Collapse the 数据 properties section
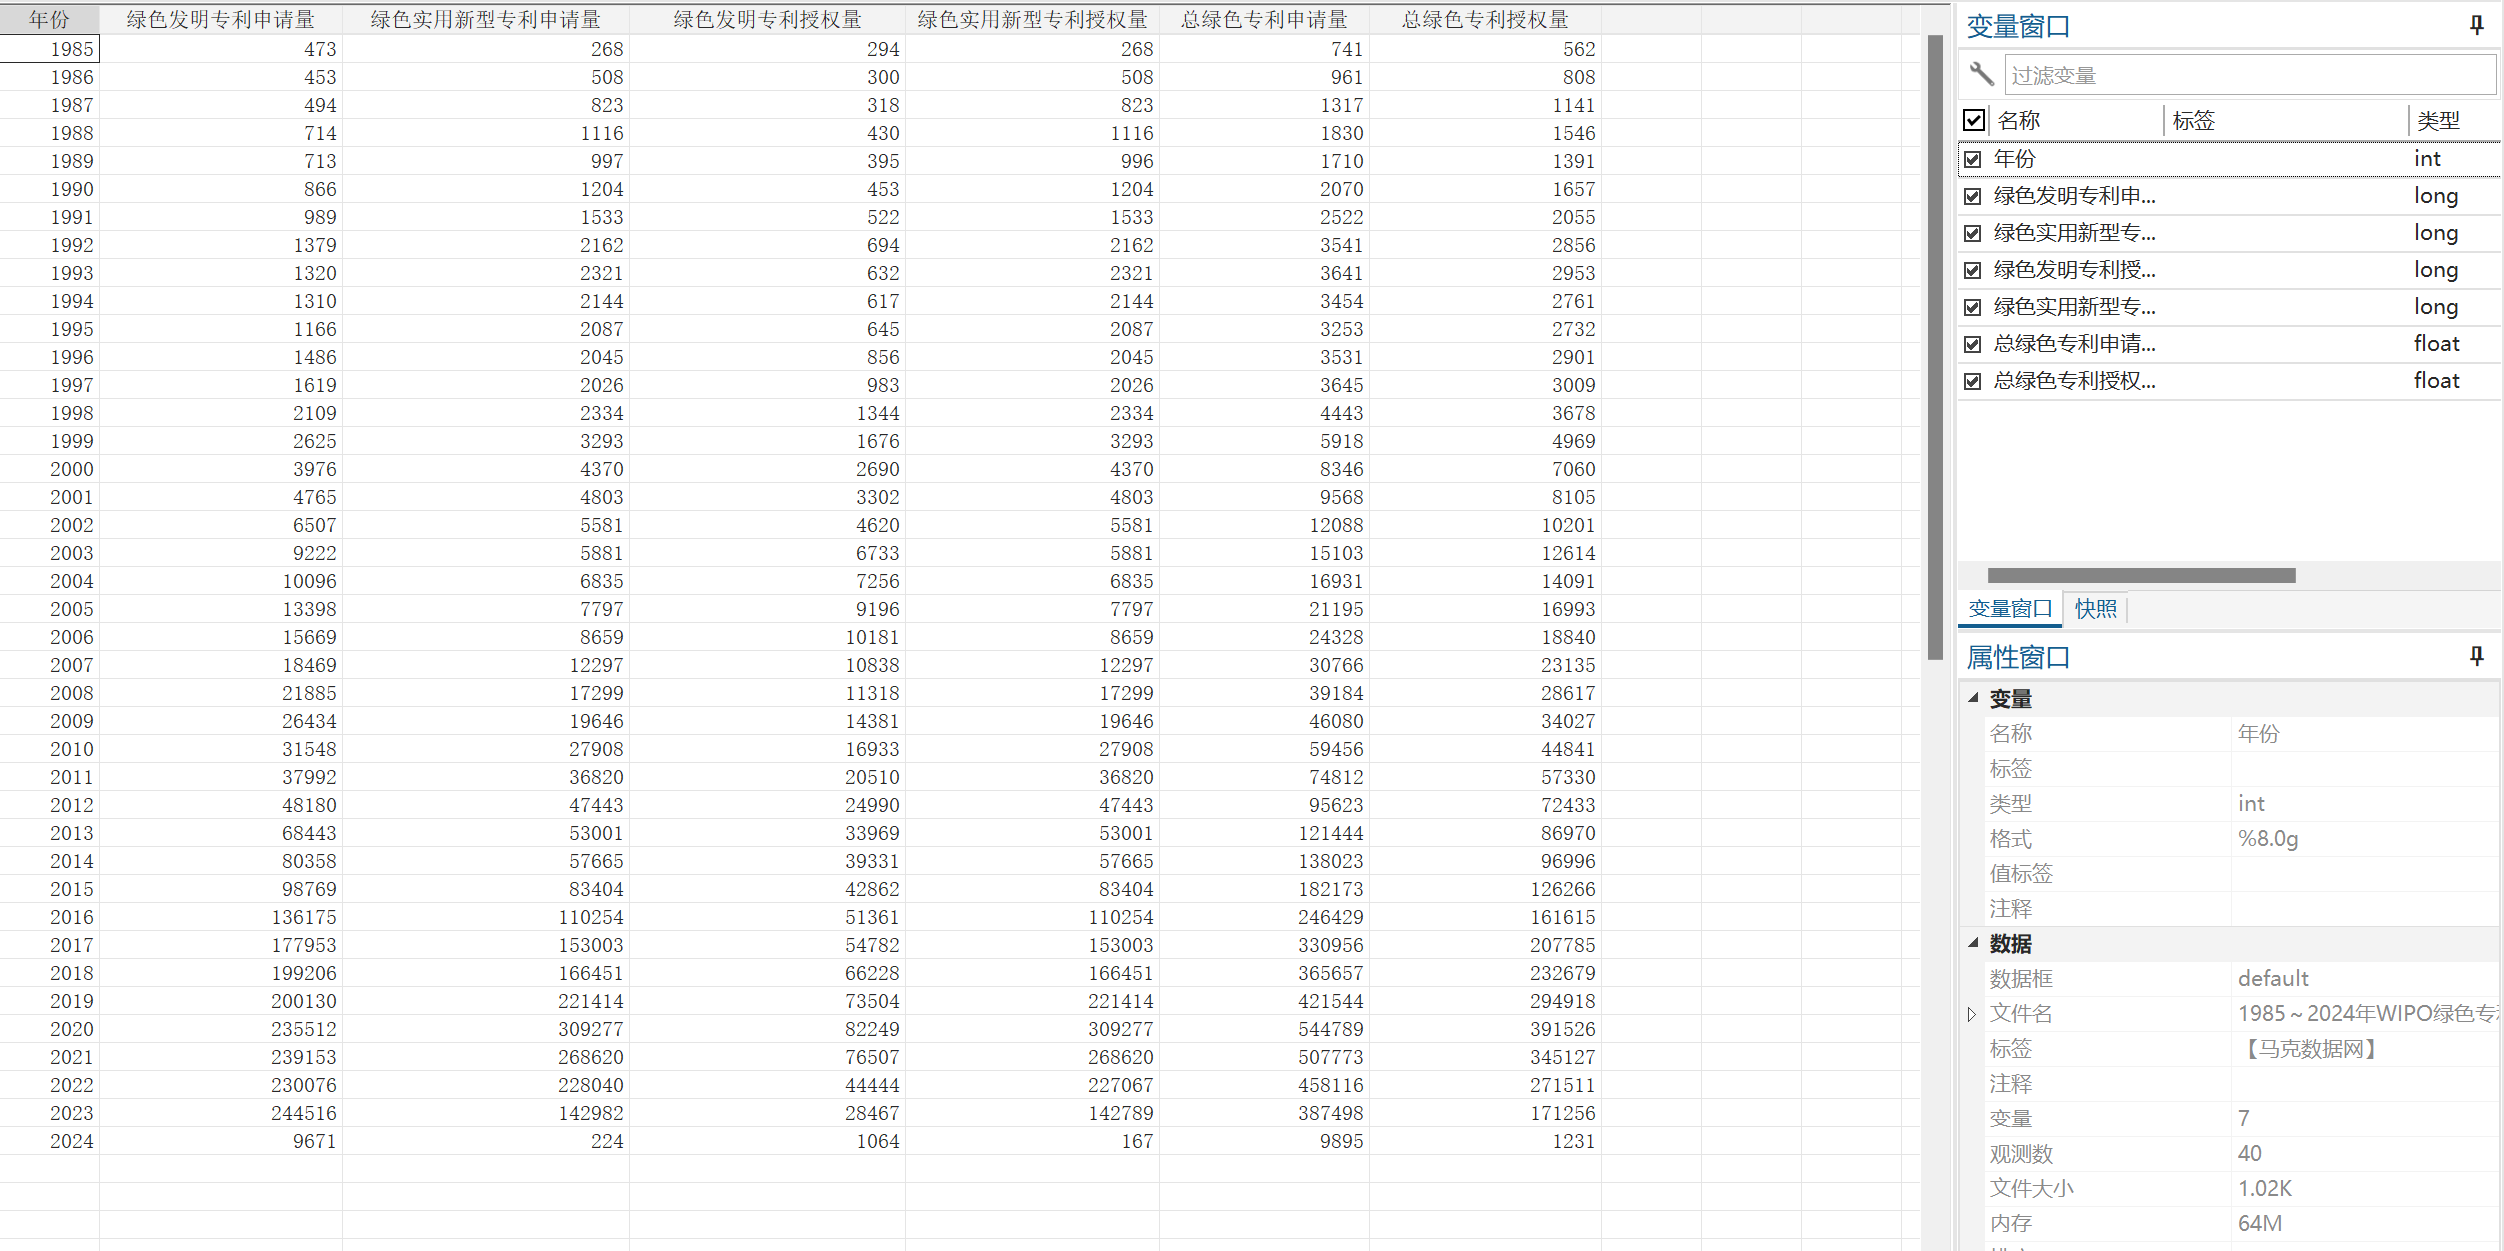This screenshot has height=1251, width=2504. coord(1973,943)
